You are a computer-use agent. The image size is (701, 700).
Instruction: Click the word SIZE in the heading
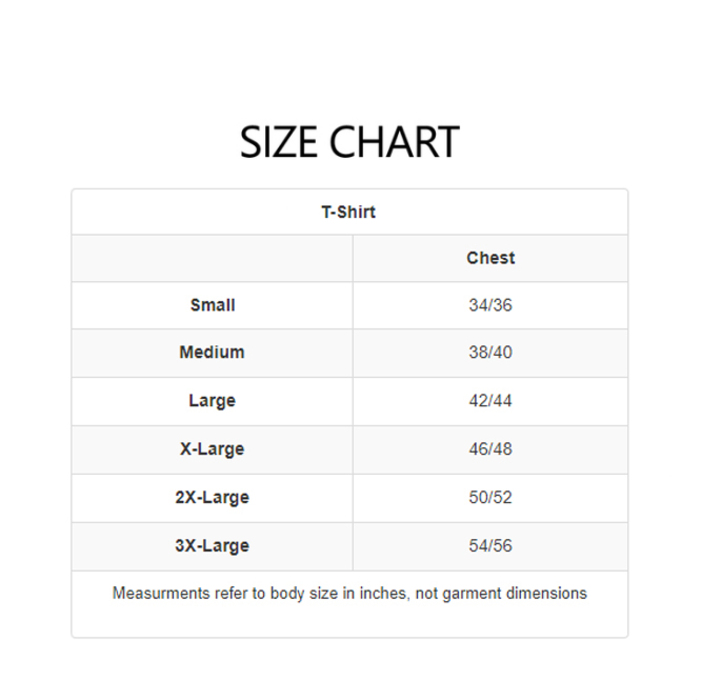[278, 143]
